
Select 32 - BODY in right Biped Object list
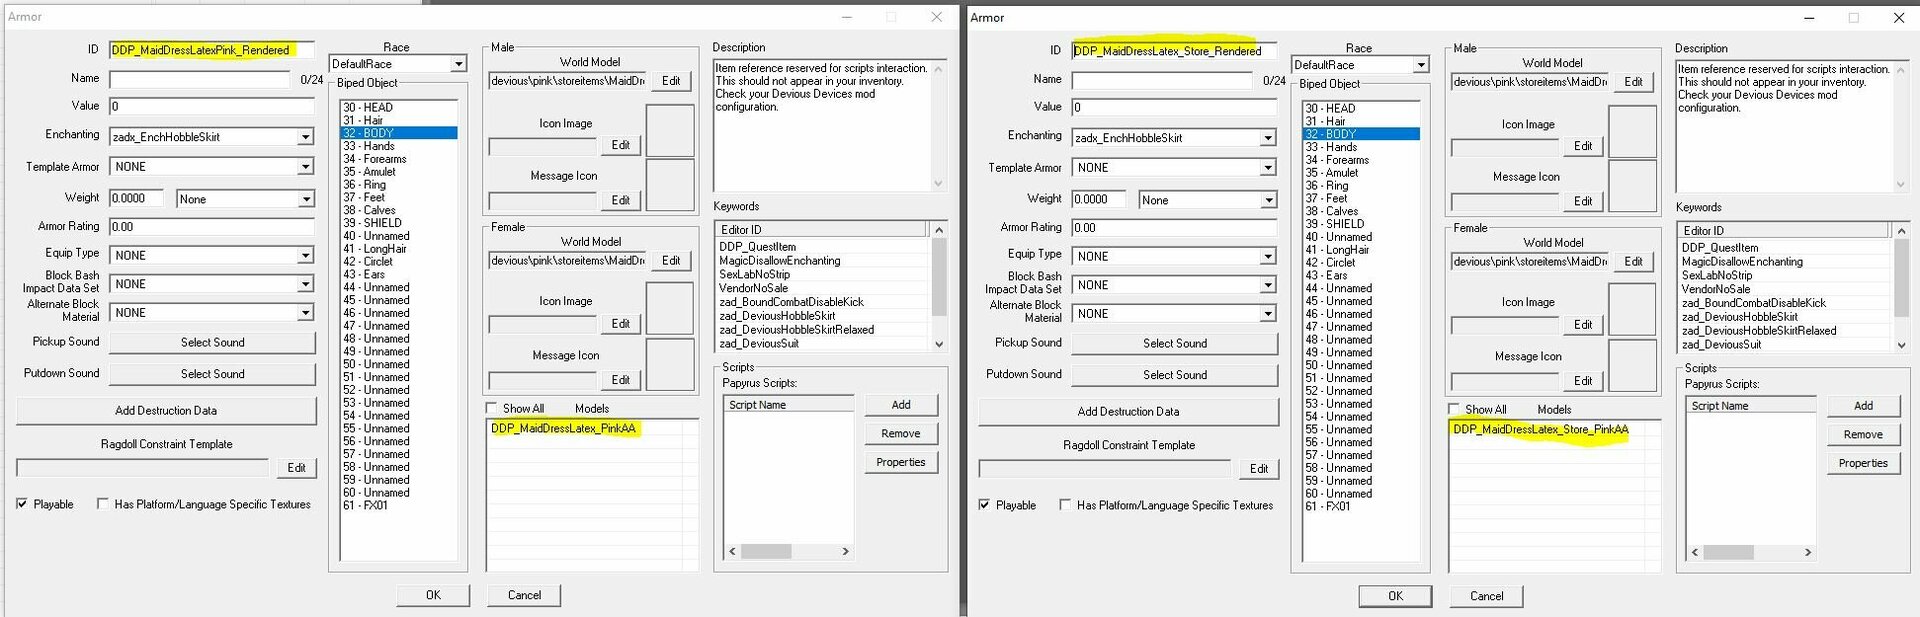pyautogui.click(x=1361, y=134)
